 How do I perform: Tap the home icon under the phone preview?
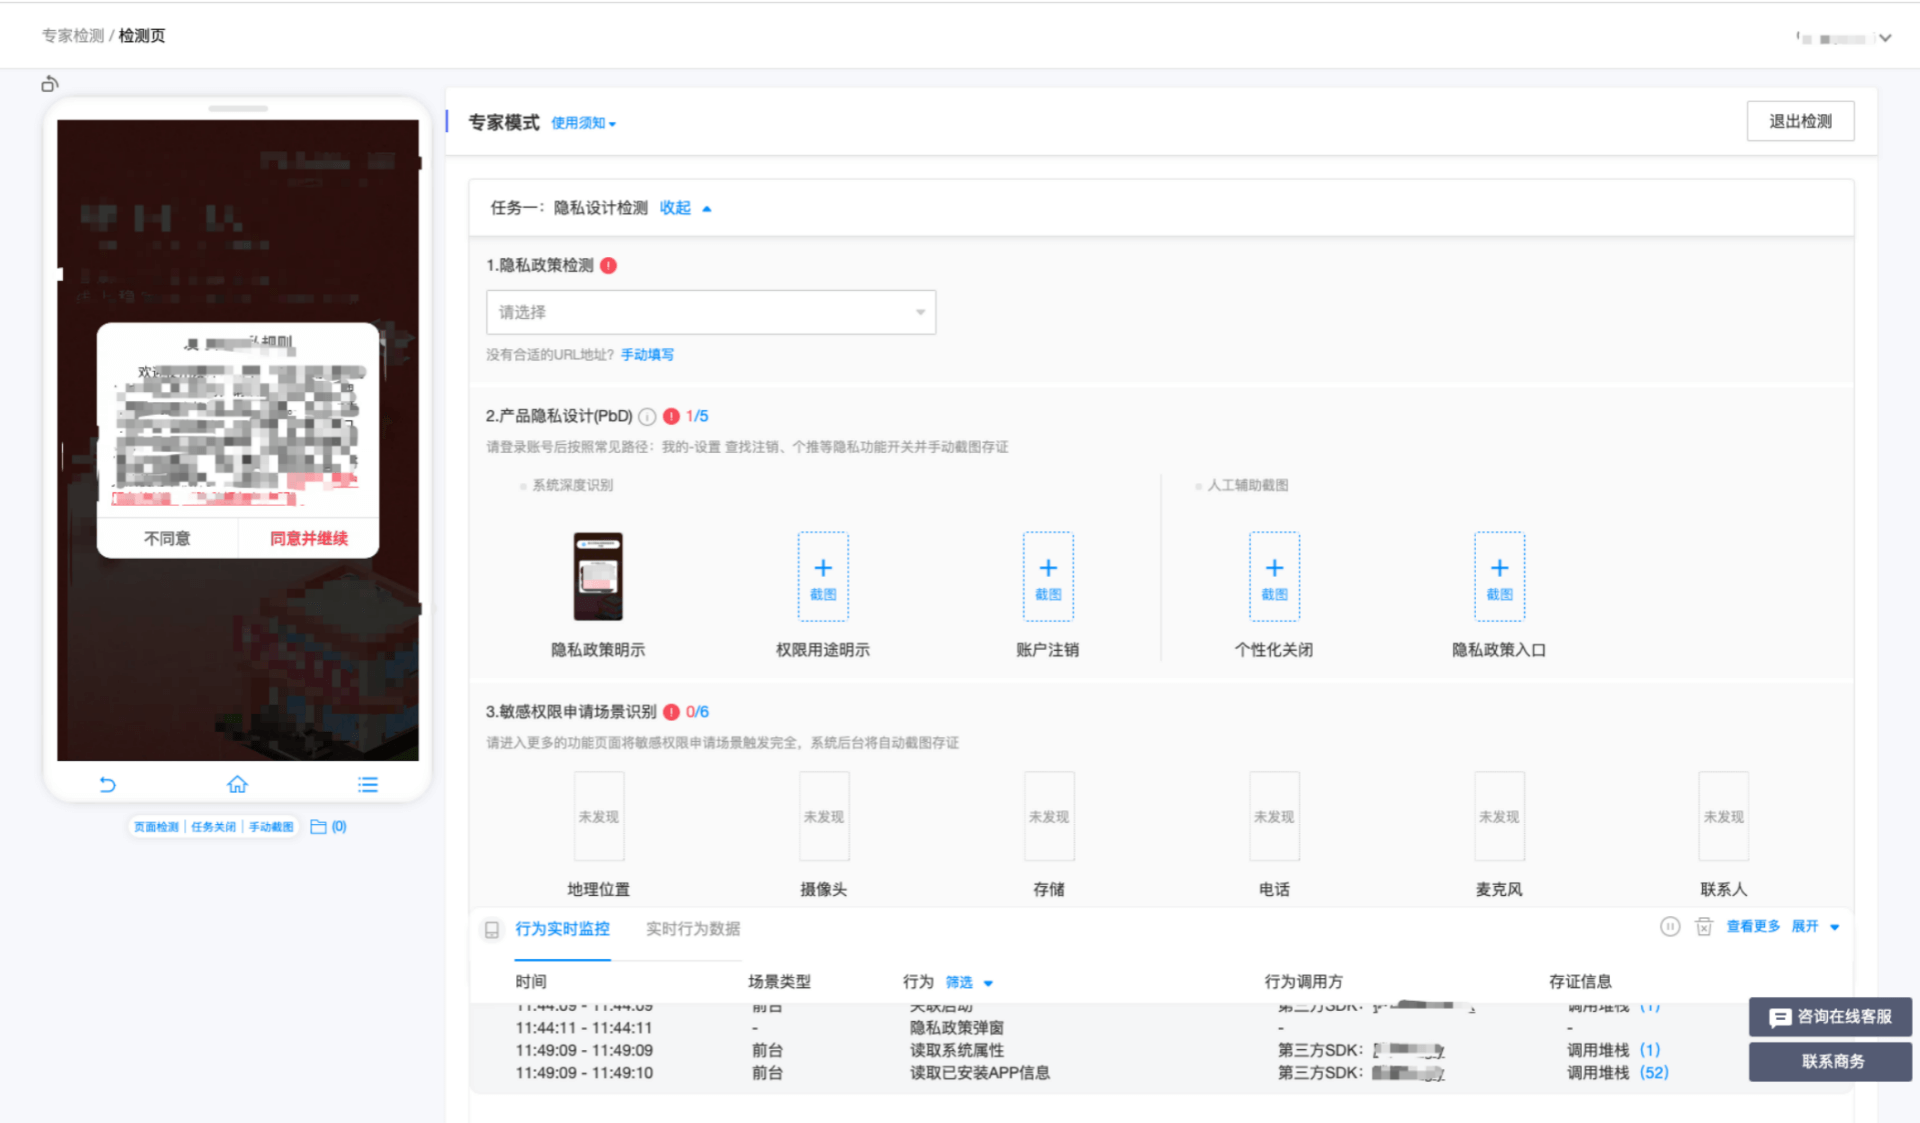point(237,784)
